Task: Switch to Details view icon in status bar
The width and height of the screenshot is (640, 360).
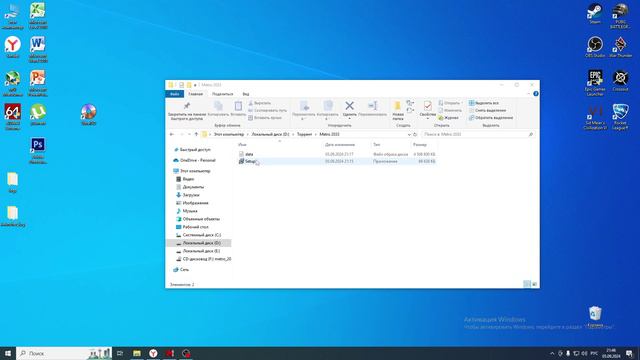Action: click(527, 284)
